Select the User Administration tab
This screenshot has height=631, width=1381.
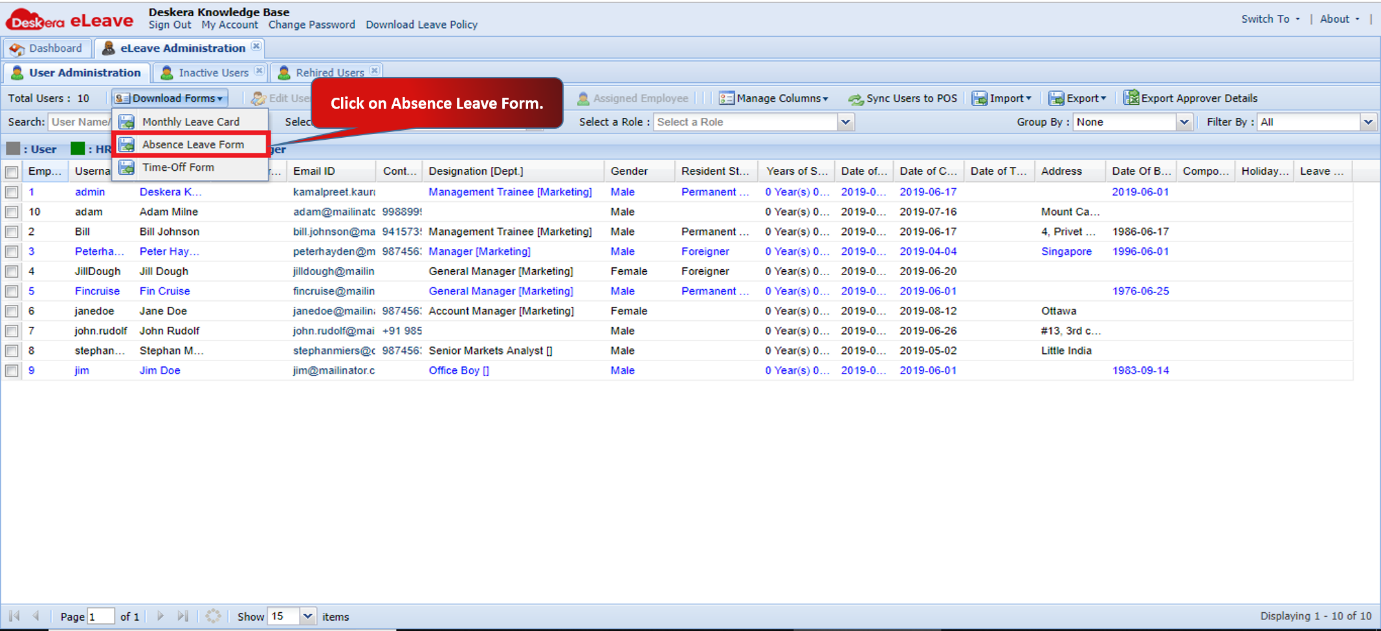pyautogui.click(x=77, y=73)
